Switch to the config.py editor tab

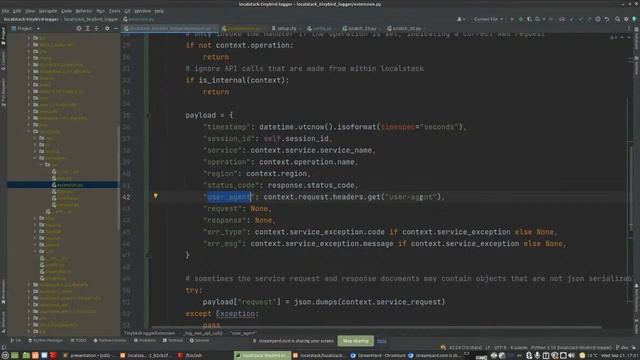(320, 29)
